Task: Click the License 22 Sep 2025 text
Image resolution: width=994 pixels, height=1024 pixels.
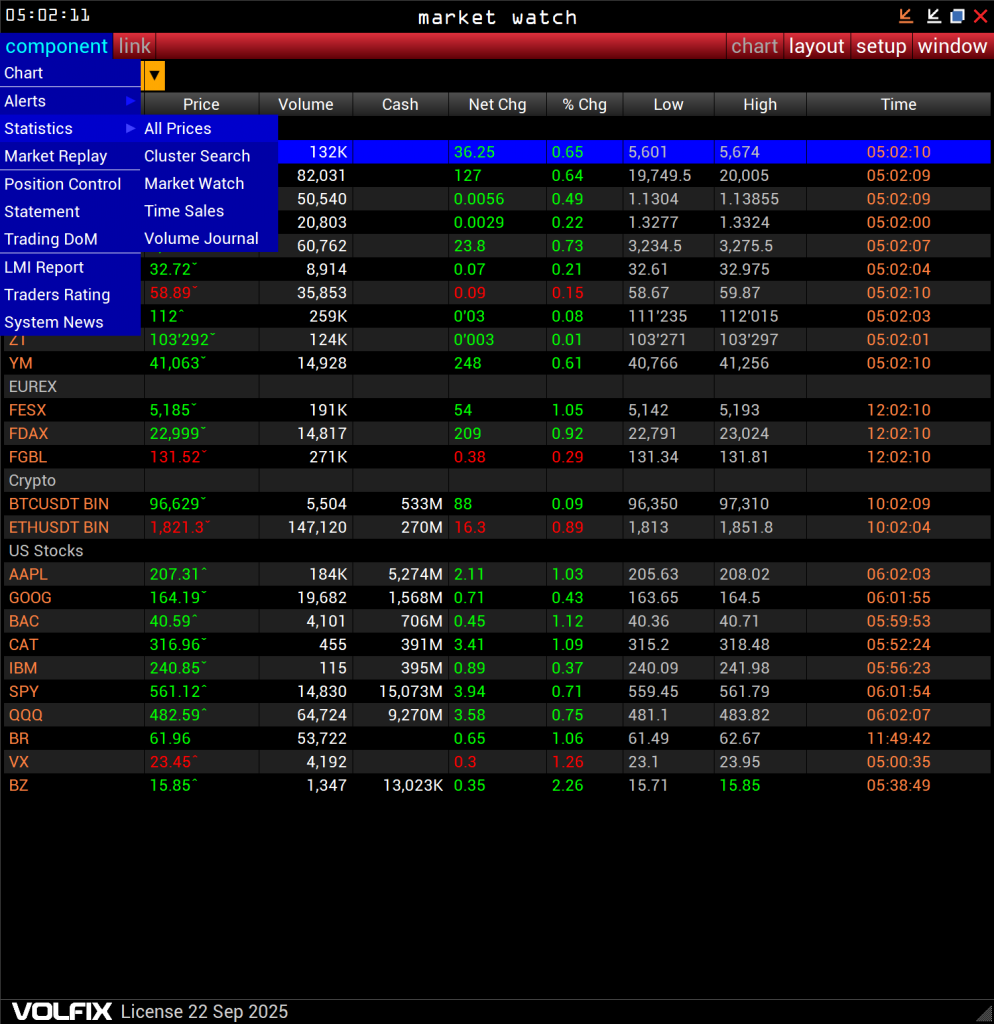Action: point(204,1012)
